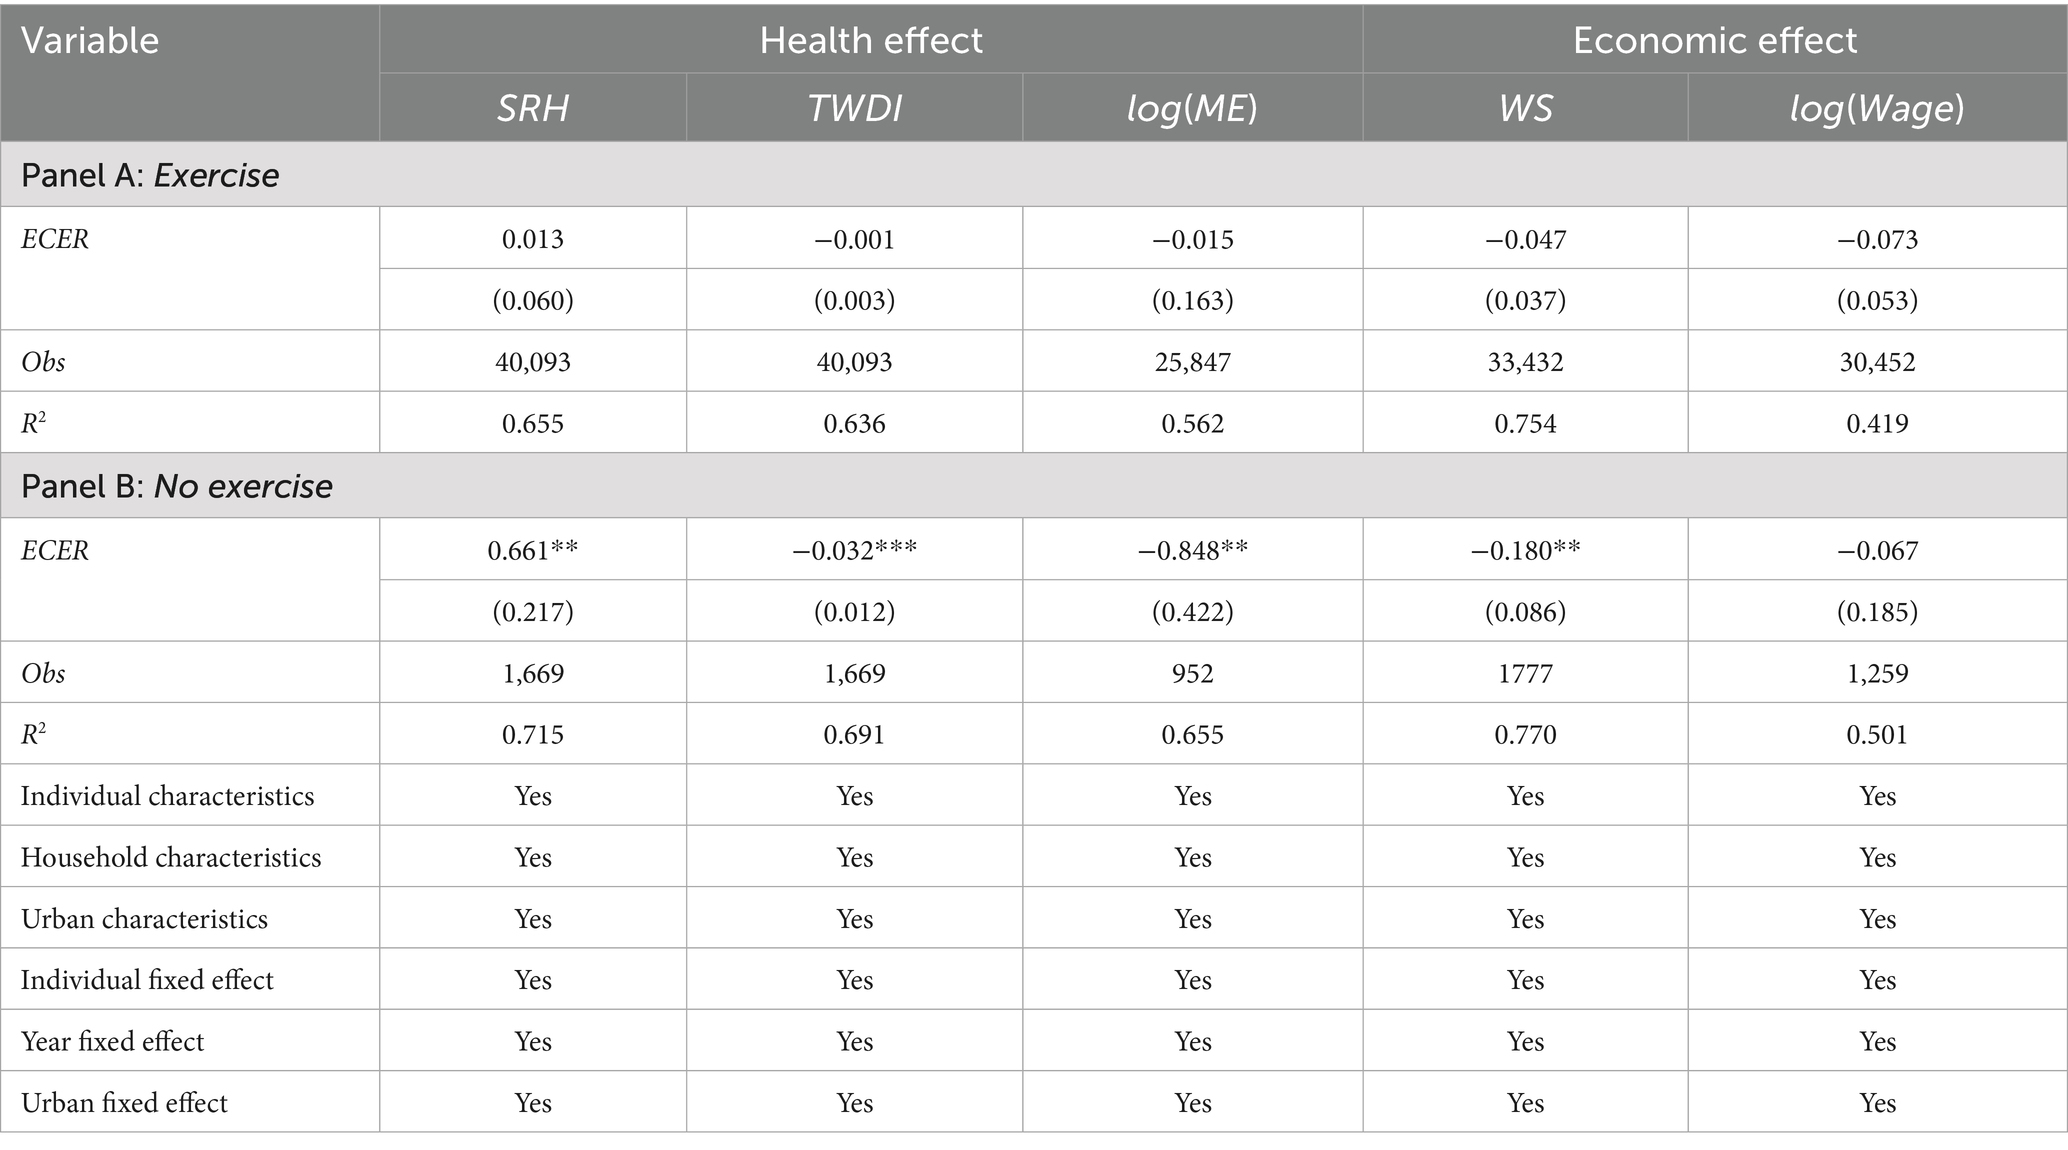Click the WS column subheader
The height and width of the screenshot is (1150, 2068).
click(x=1525, y=108)
